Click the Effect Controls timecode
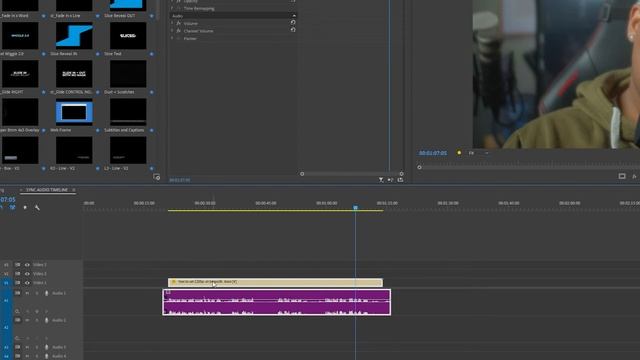 [x=180, y=180]
